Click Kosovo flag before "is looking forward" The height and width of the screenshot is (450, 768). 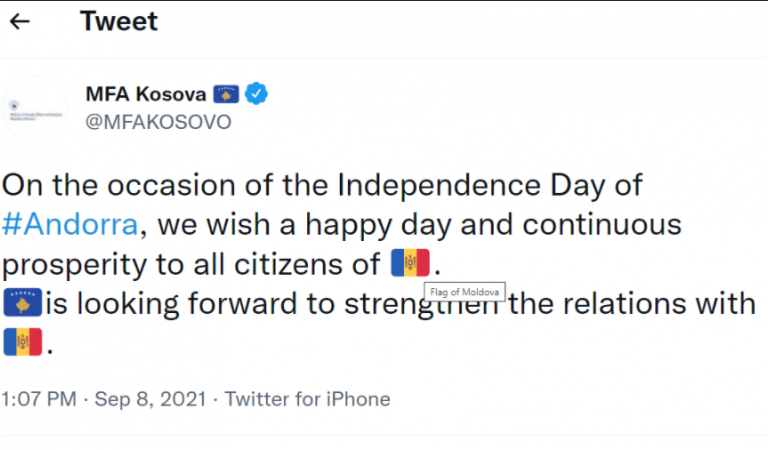pyautogui.click(x=22, y=302)
